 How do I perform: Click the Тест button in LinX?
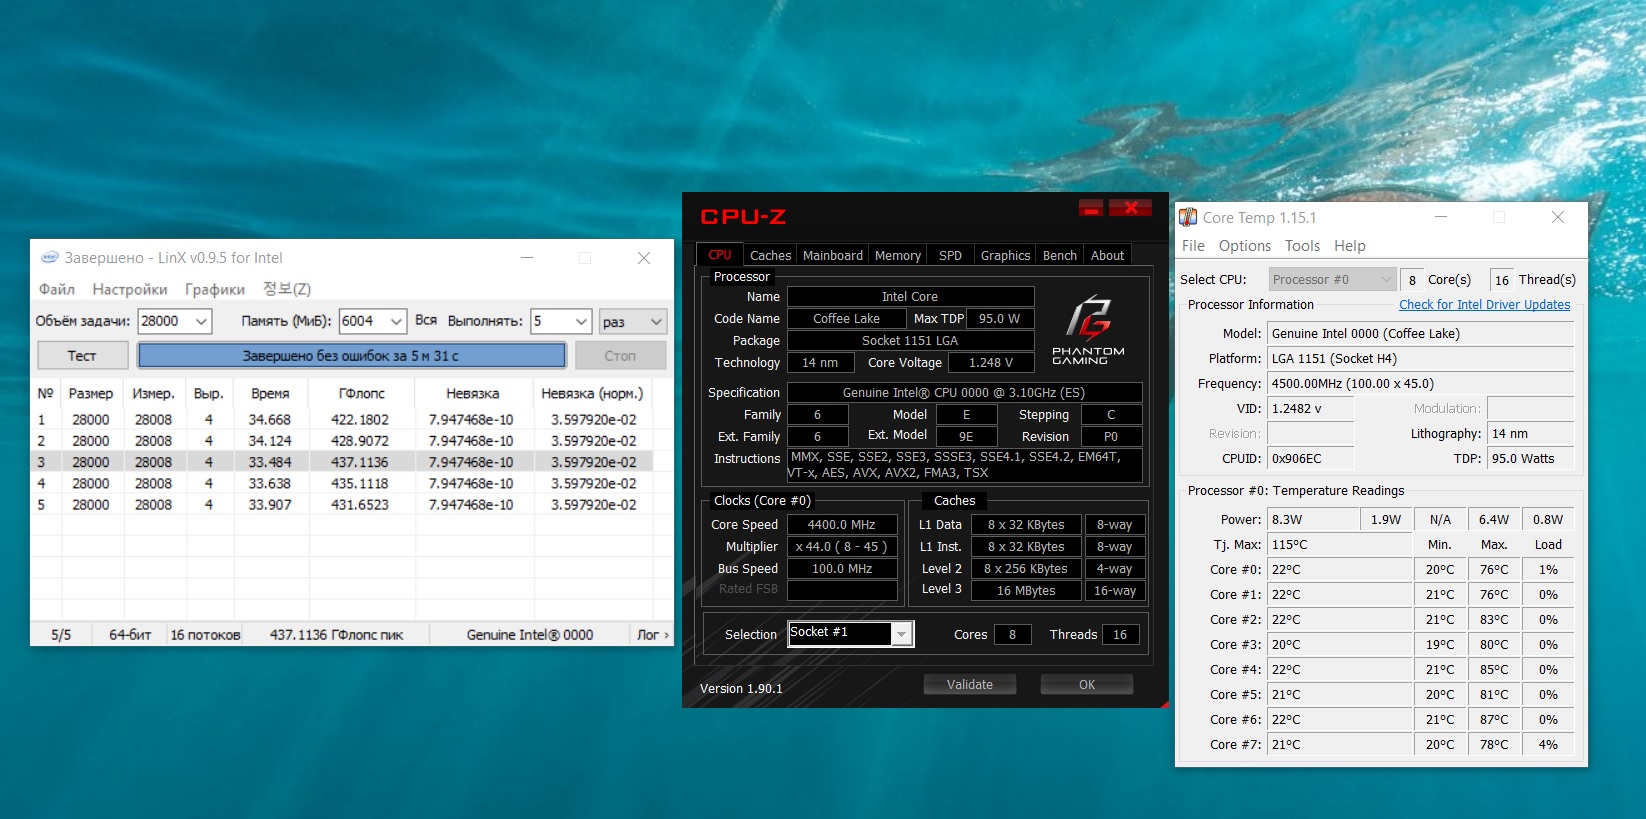83,355
